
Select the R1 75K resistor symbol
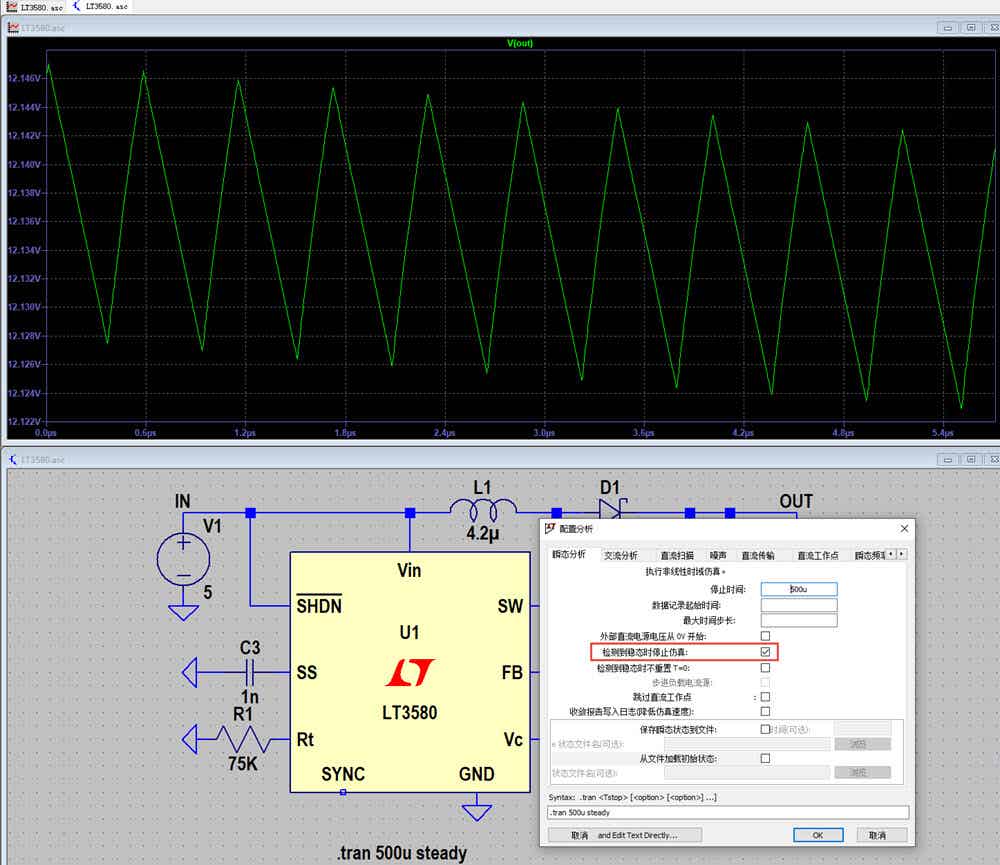pyautogui.click(x=243, y=739)
